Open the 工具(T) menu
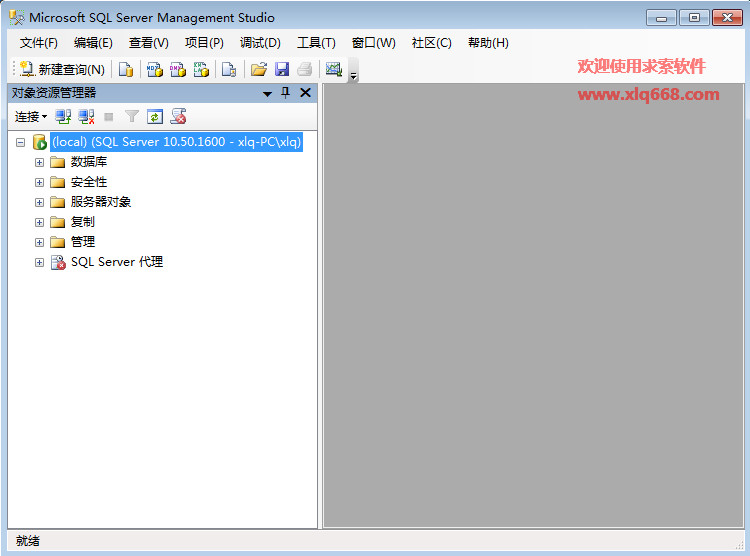The image size is (750, 556). [x=316, y=43]
